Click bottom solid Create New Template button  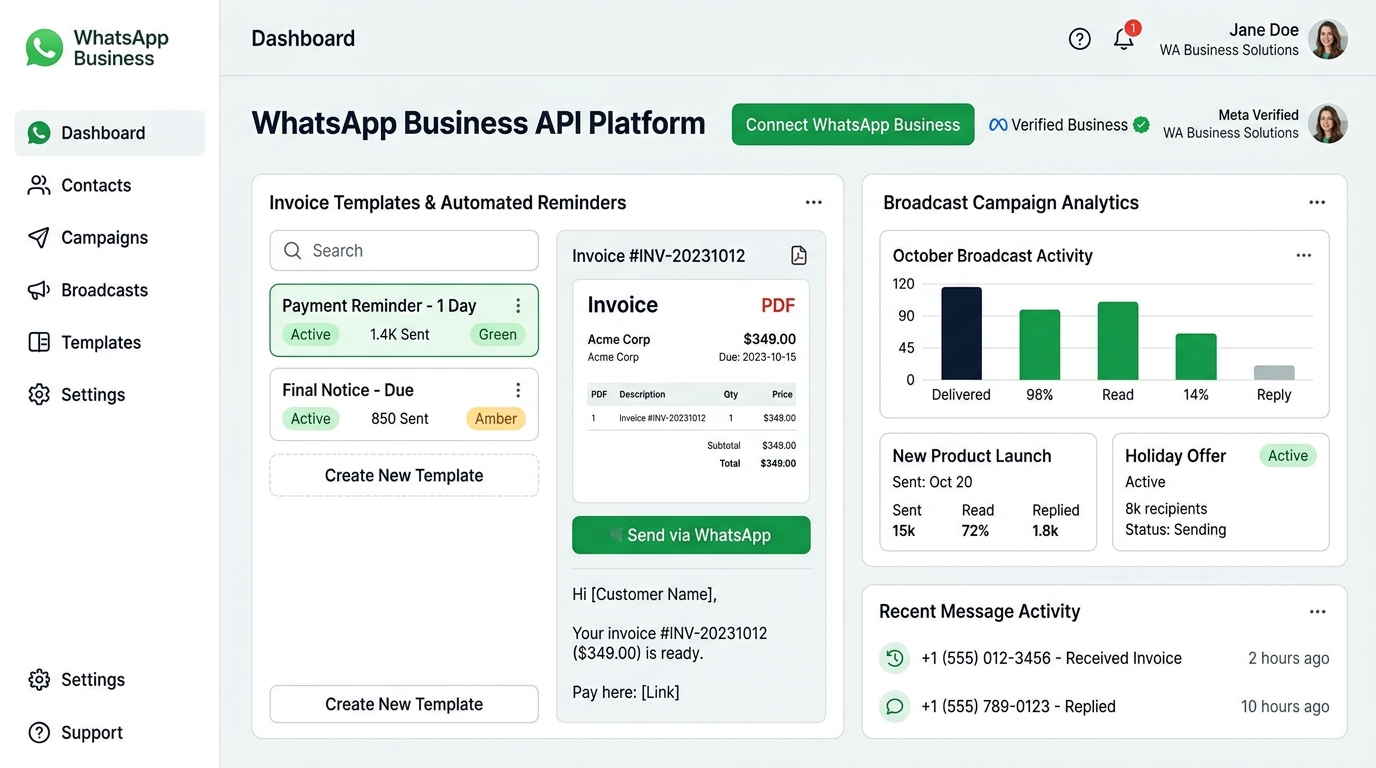point(404,704)
